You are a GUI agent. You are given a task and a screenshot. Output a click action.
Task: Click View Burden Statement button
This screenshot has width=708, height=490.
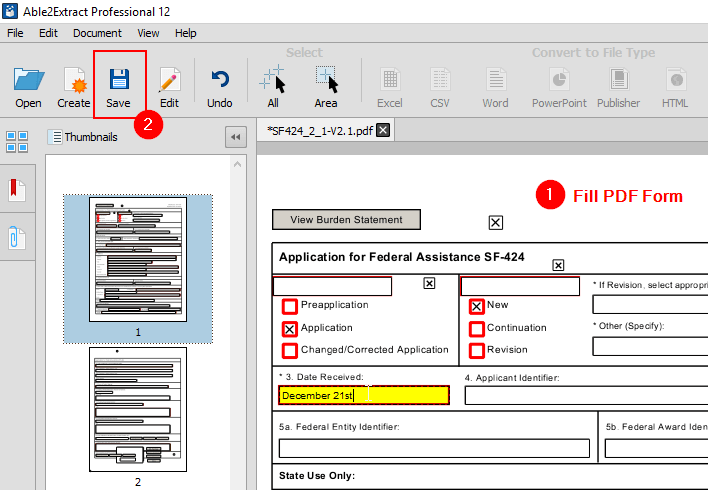(346, 219)
